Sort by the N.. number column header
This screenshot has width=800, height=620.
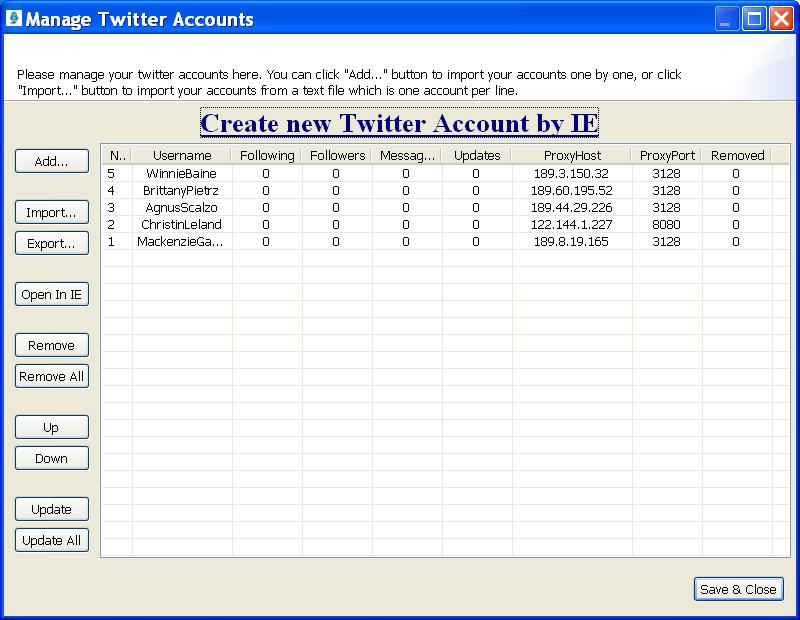(117, 156)
